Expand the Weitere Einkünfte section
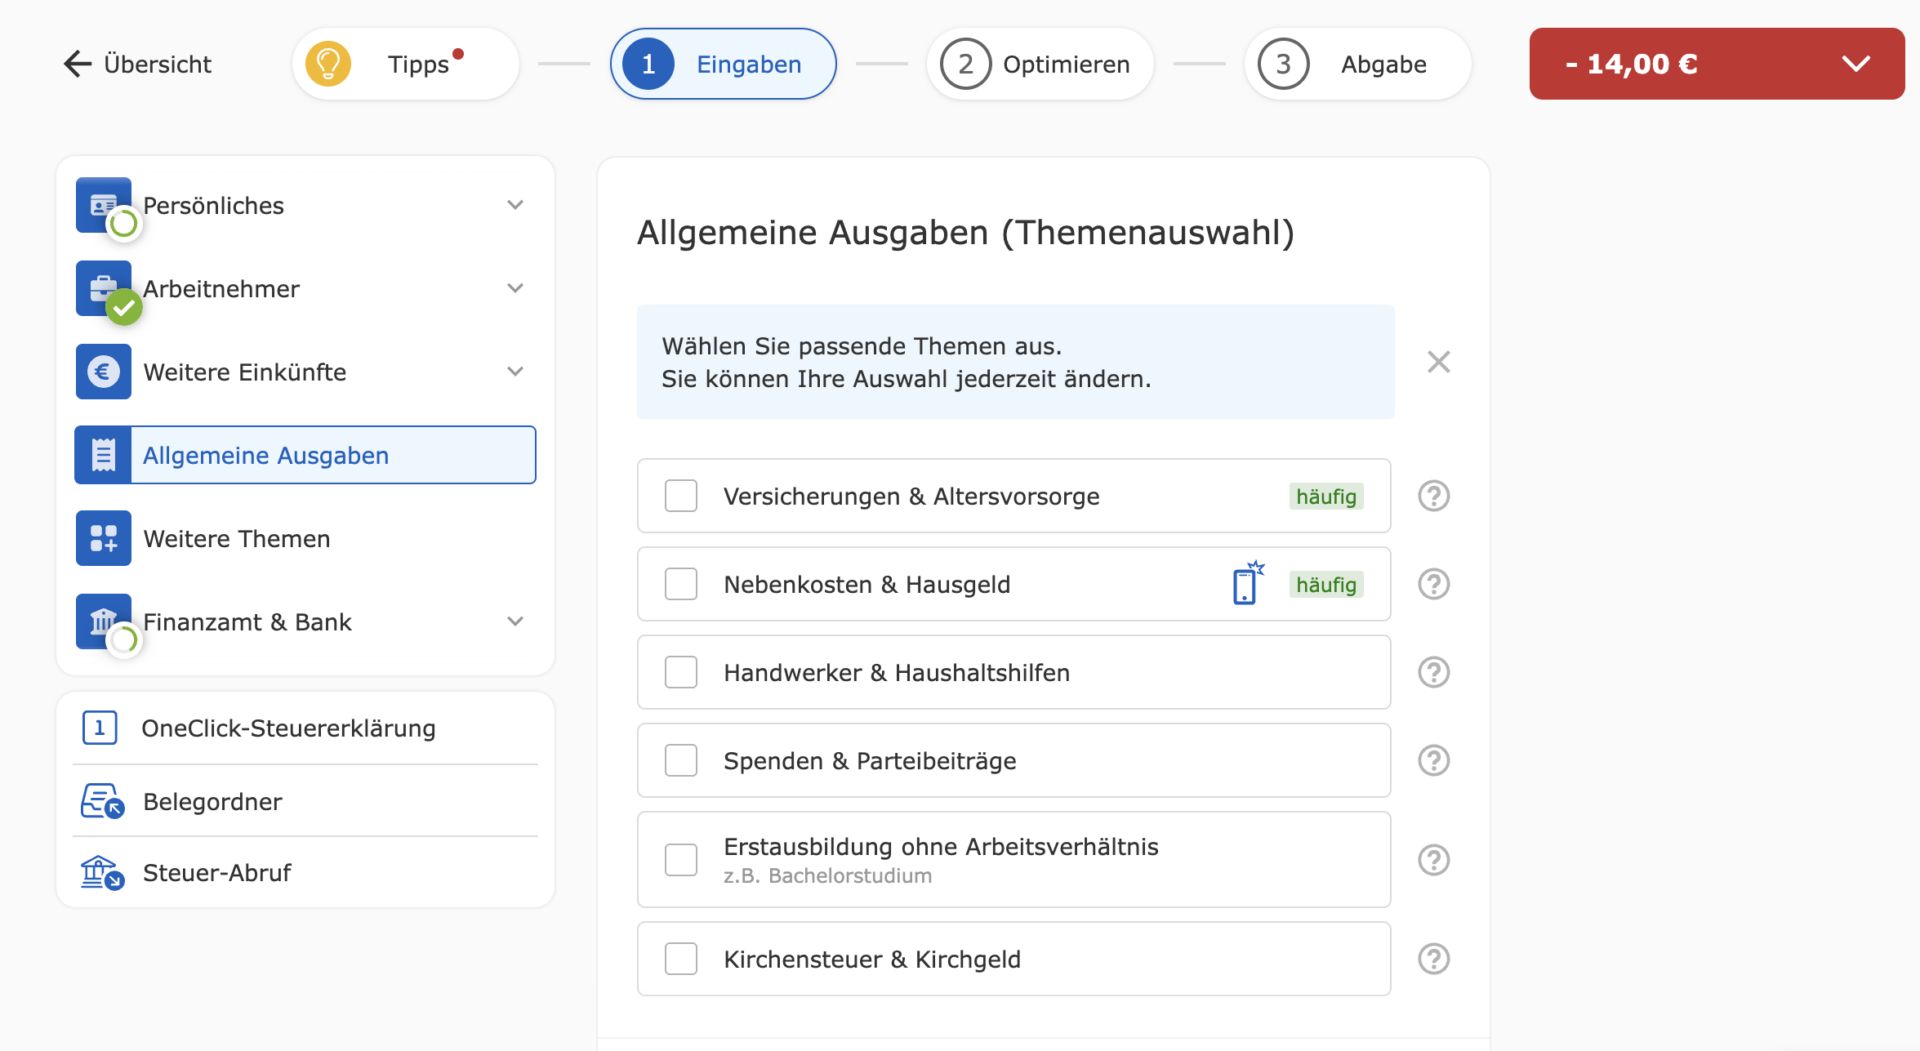1920x1051 pixels. click(x=515, y=372)
